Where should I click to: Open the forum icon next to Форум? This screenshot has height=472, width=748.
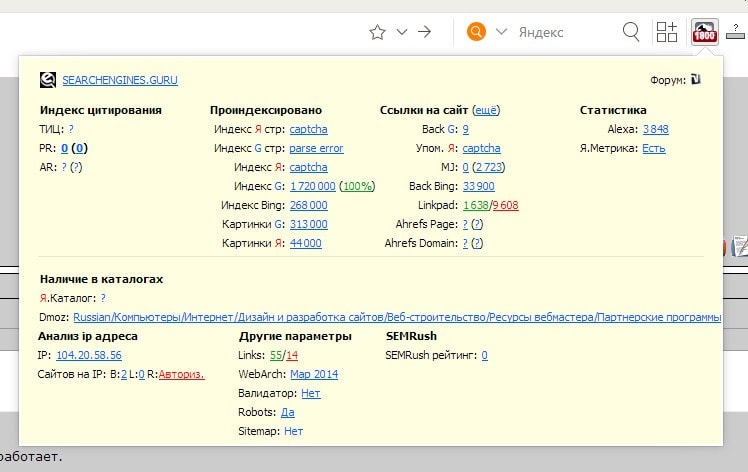tap(696, 80)
